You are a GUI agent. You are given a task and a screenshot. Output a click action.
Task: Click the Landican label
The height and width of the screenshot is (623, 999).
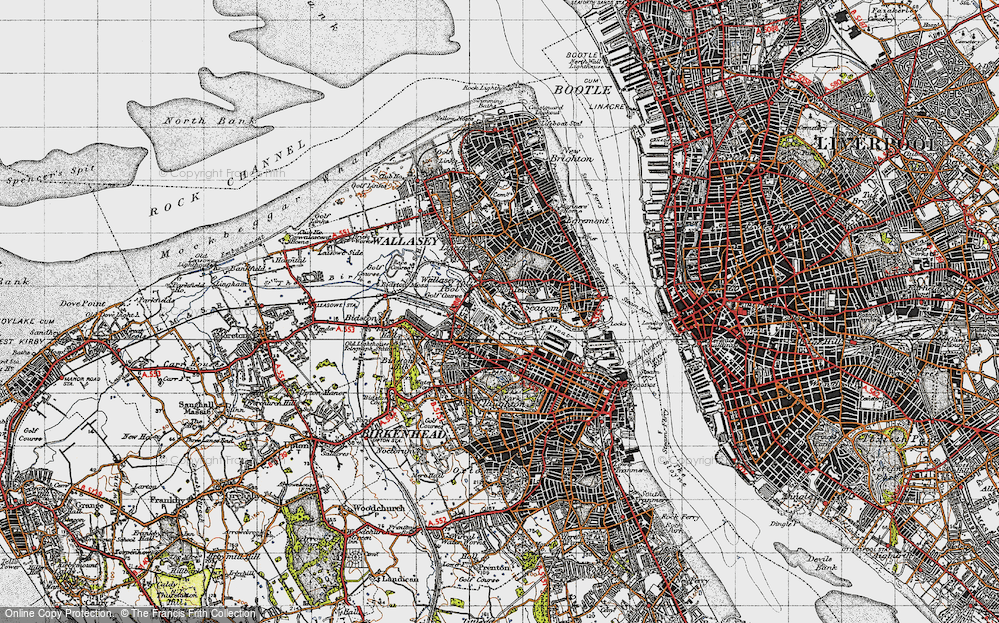click(x=399, y=579)
